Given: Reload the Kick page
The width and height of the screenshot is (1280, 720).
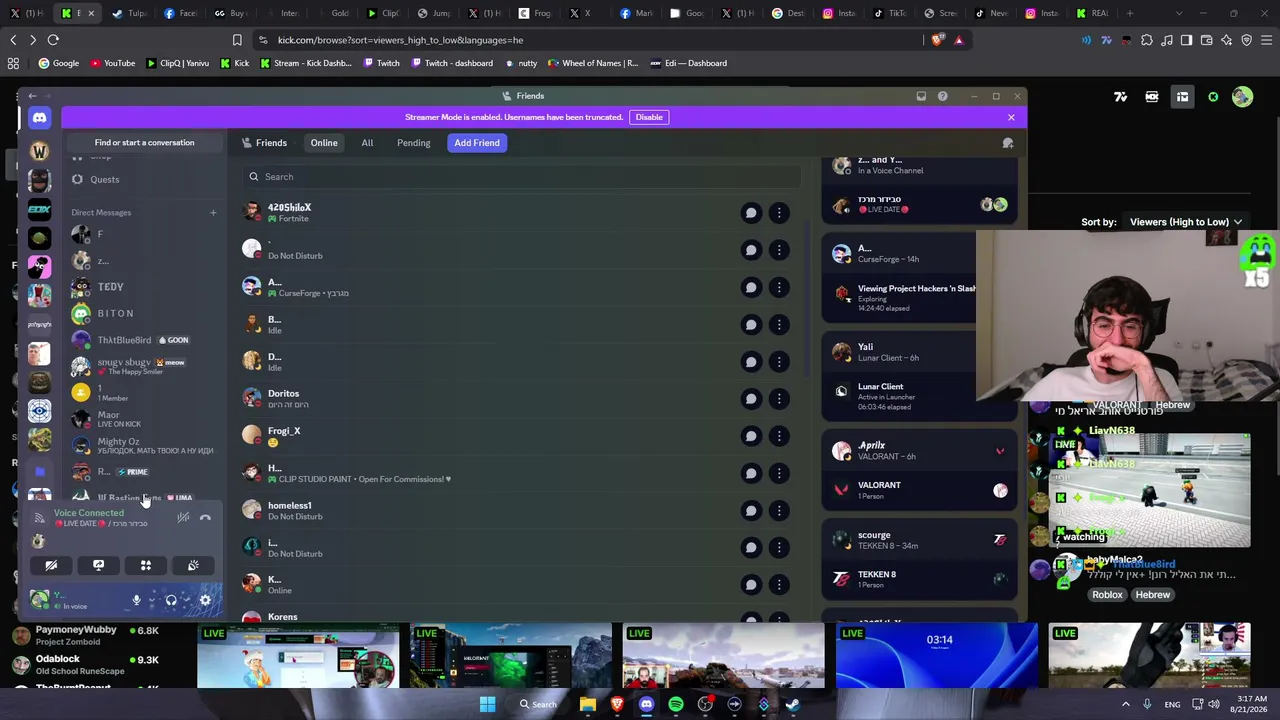Looking at the screenshot, I should [53, 40].
